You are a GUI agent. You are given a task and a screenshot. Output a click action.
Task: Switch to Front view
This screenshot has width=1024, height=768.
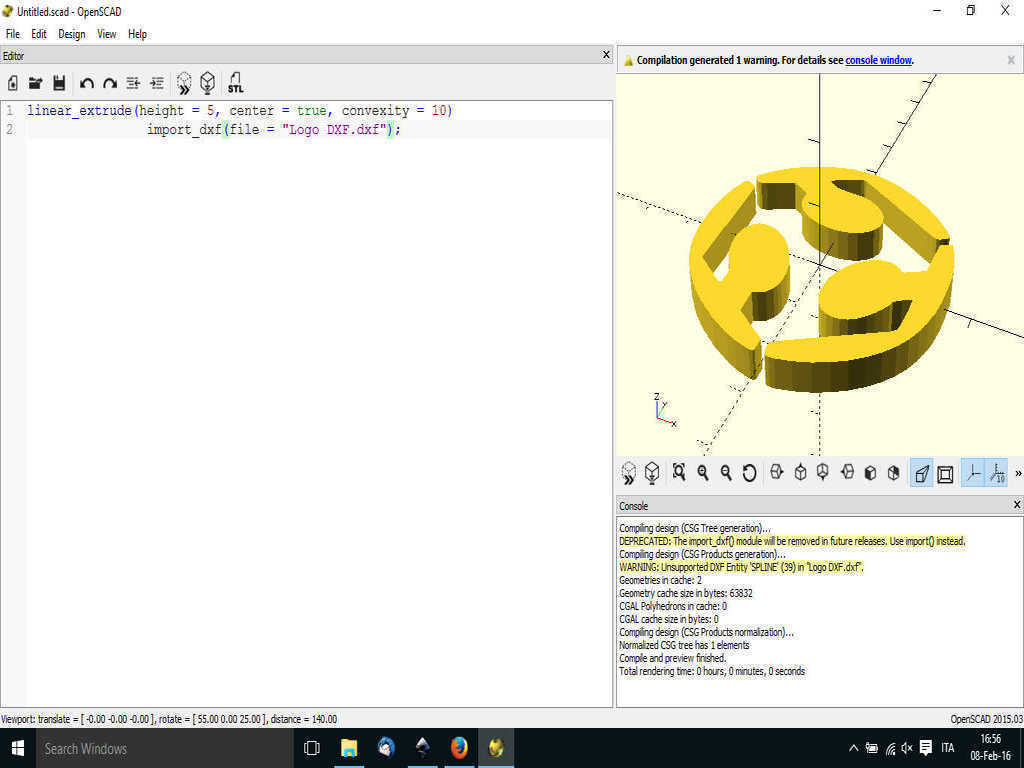pyautogui.click(x=870, y=472)
